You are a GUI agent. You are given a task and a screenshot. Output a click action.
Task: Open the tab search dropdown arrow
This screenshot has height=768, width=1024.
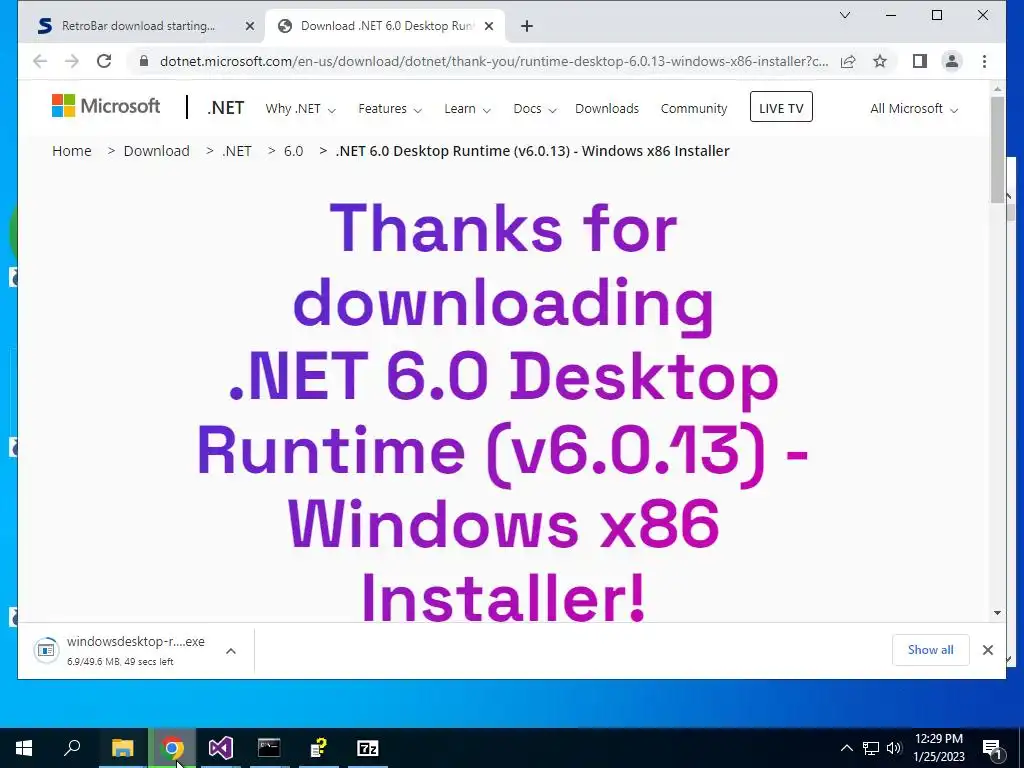pyautogui.click(x=844, y=15)
